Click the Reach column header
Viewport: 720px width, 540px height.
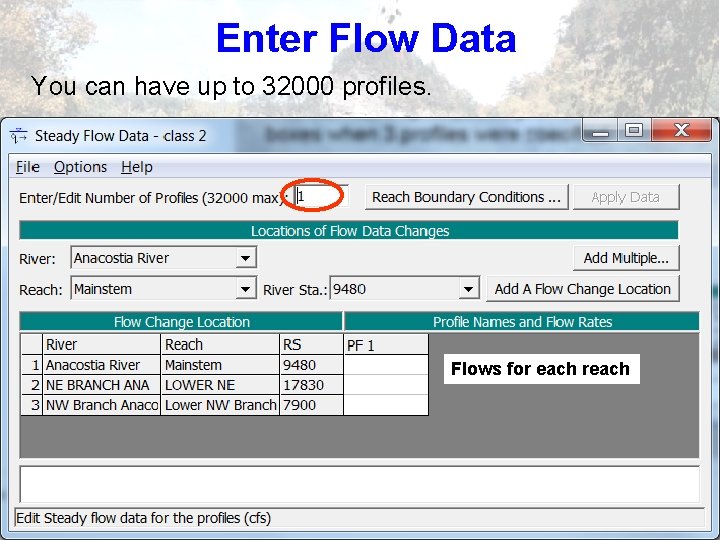[x=220, y=344]
